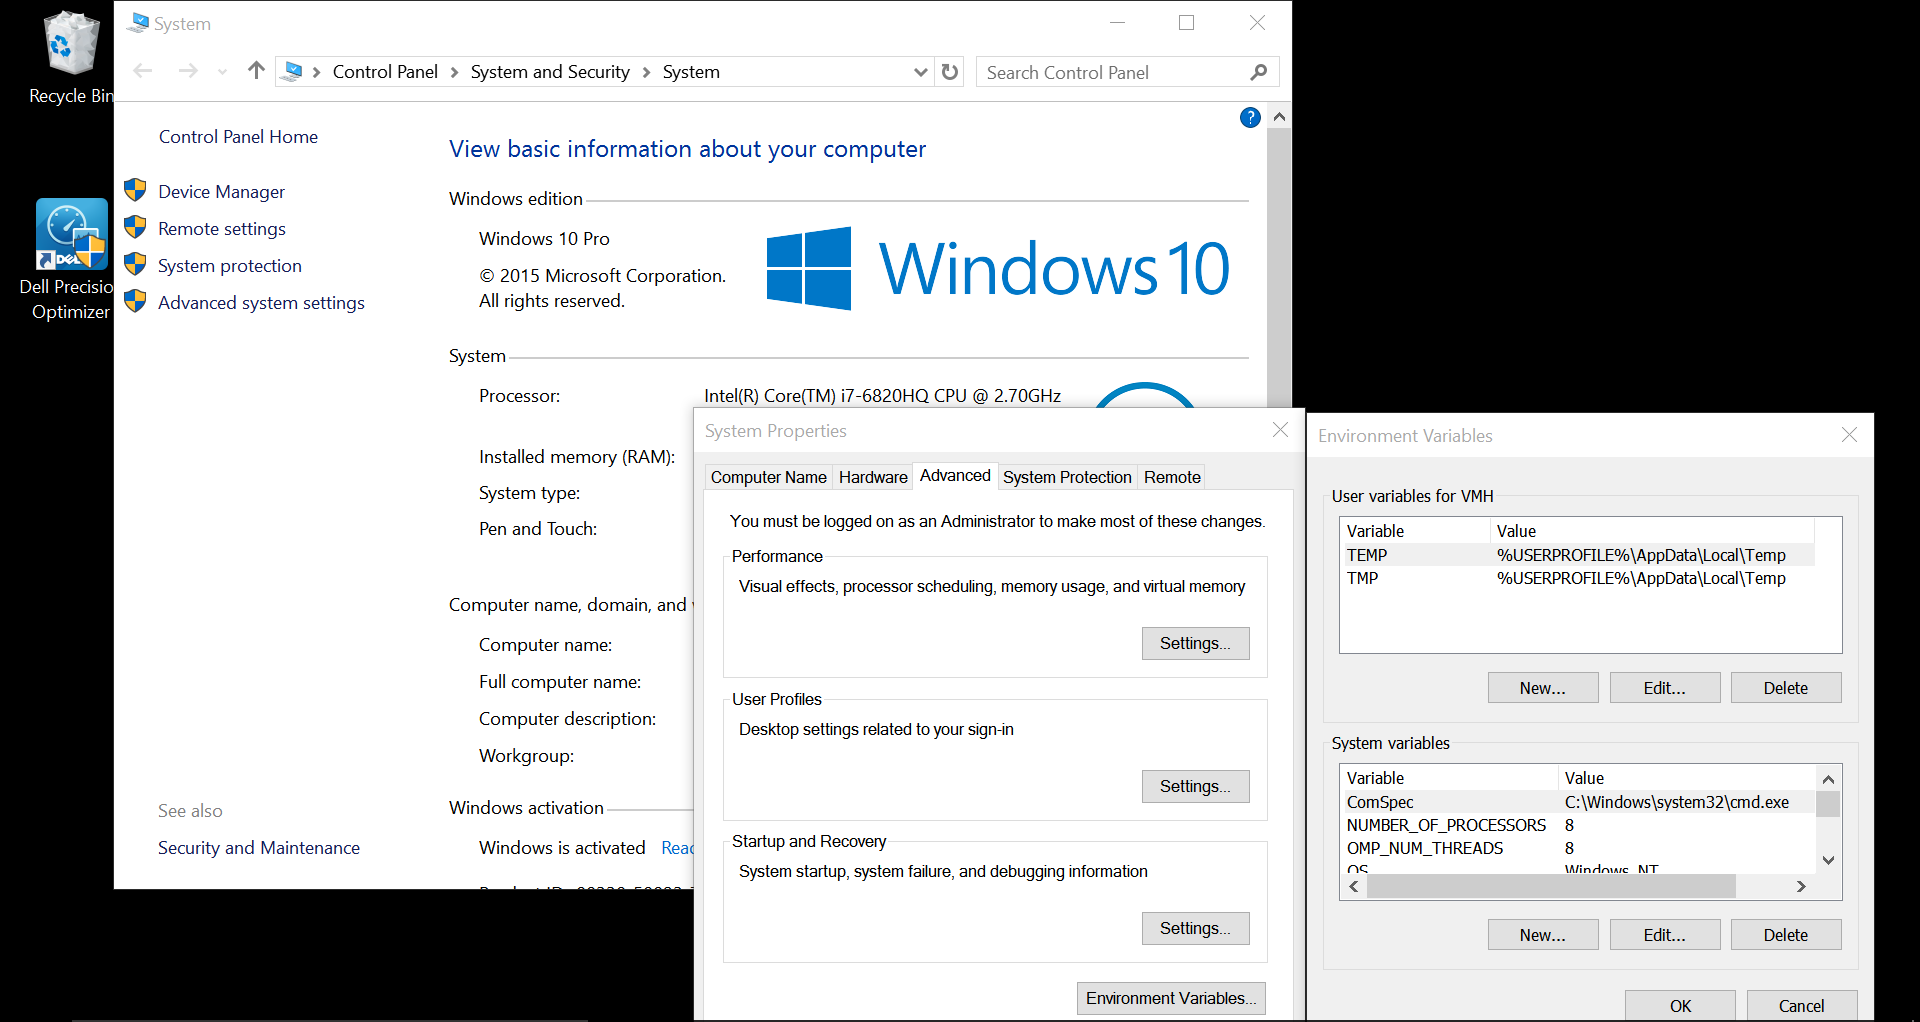This screenshot has width=1920, height=1022.
Task: Cancel the Environment Variables dialog
Action: (x=1802, y=1005)
